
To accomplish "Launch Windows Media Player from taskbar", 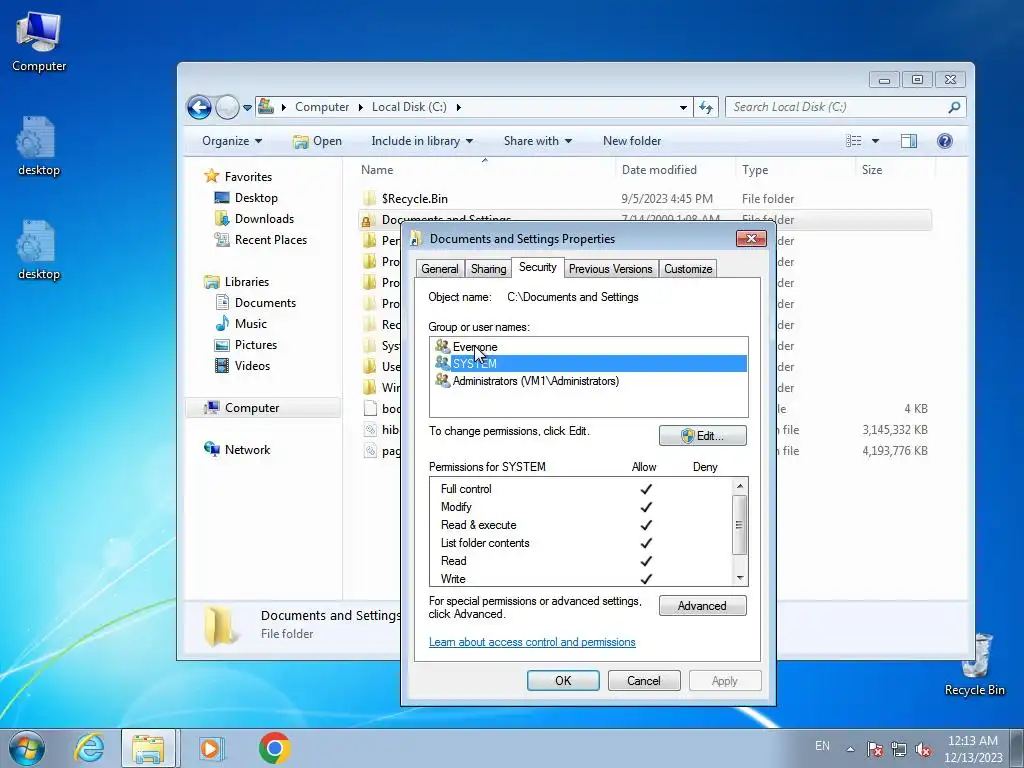I will pos(212,748).
